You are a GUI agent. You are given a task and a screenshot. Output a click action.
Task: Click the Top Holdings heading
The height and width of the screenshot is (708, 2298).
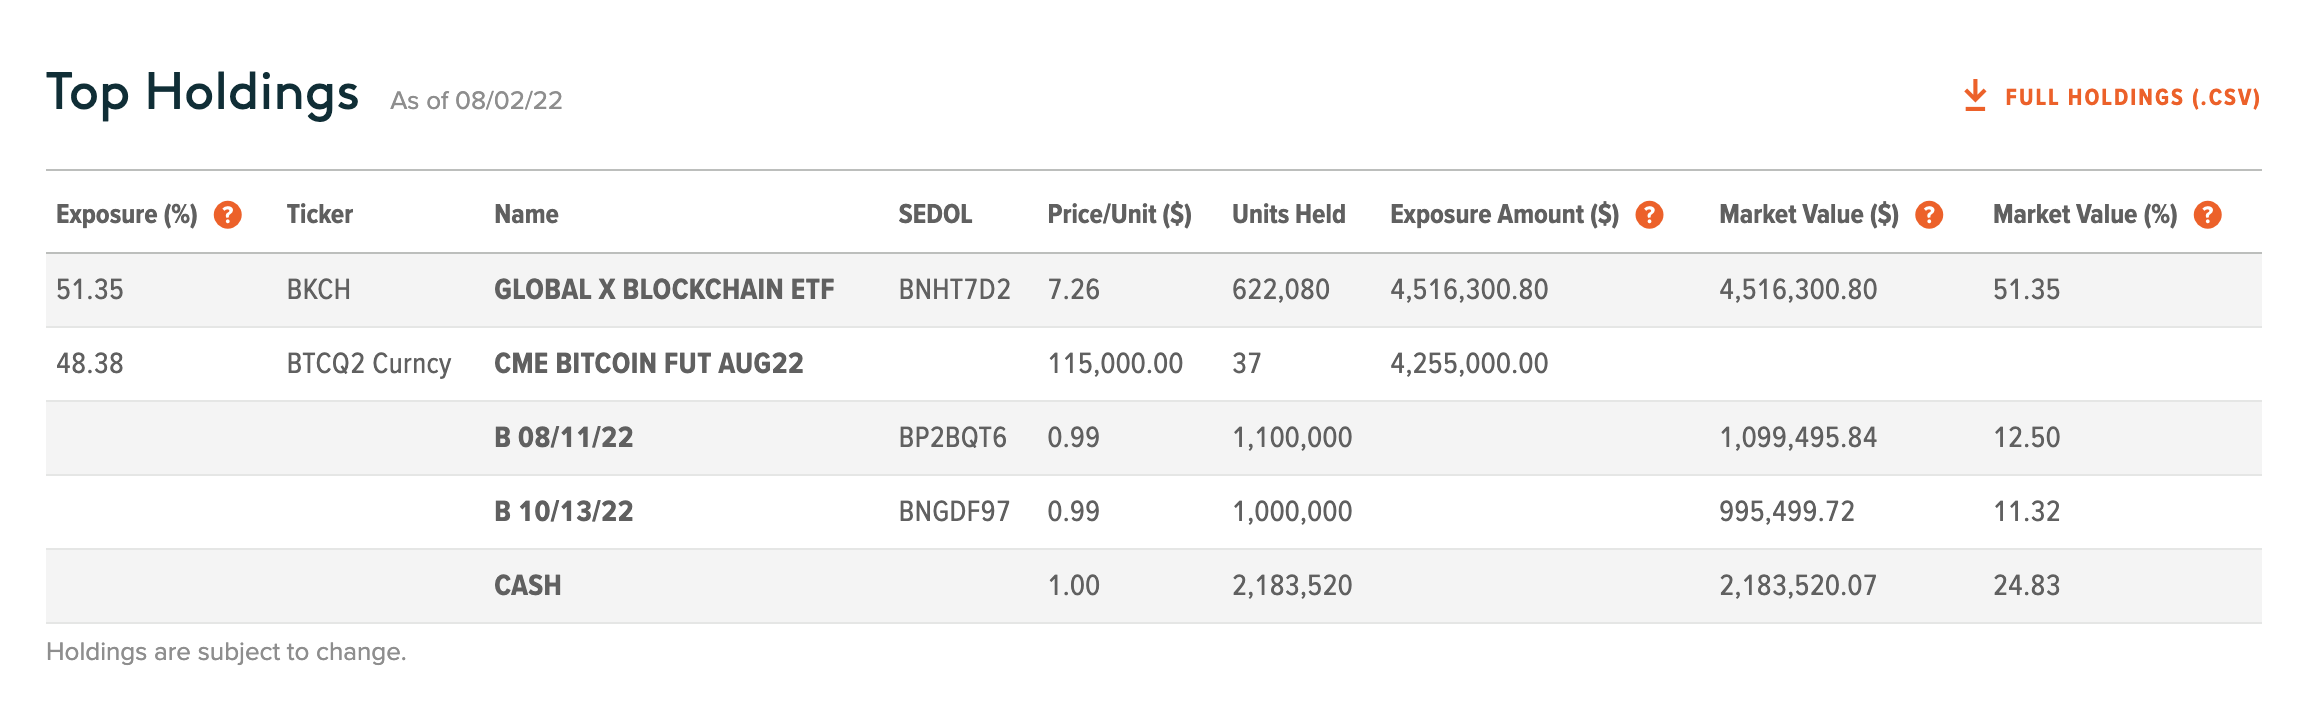pos(202,94)
